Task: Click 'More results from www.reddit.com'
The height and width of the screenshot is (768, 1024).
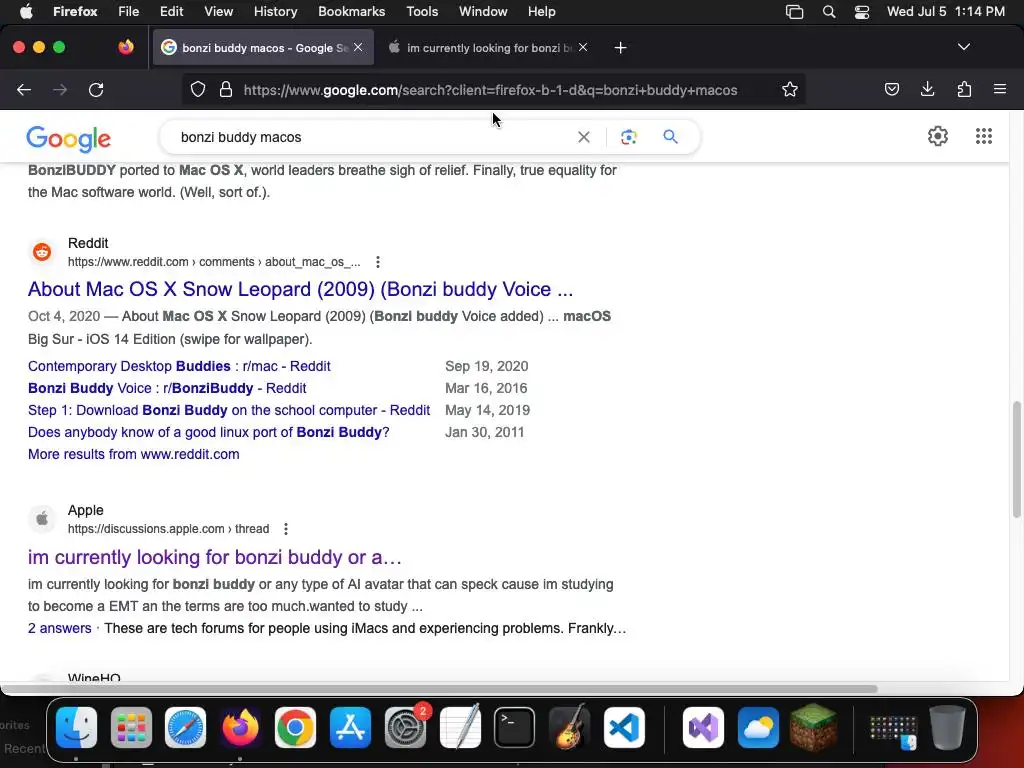Action: pos(133,455)
